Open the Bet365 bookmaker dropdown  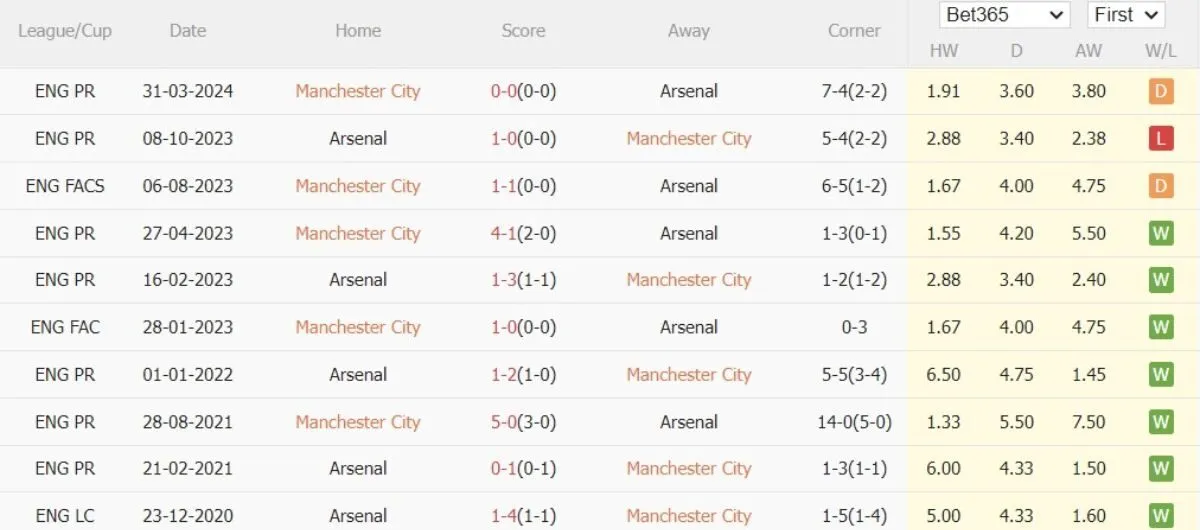(1004, 15)
